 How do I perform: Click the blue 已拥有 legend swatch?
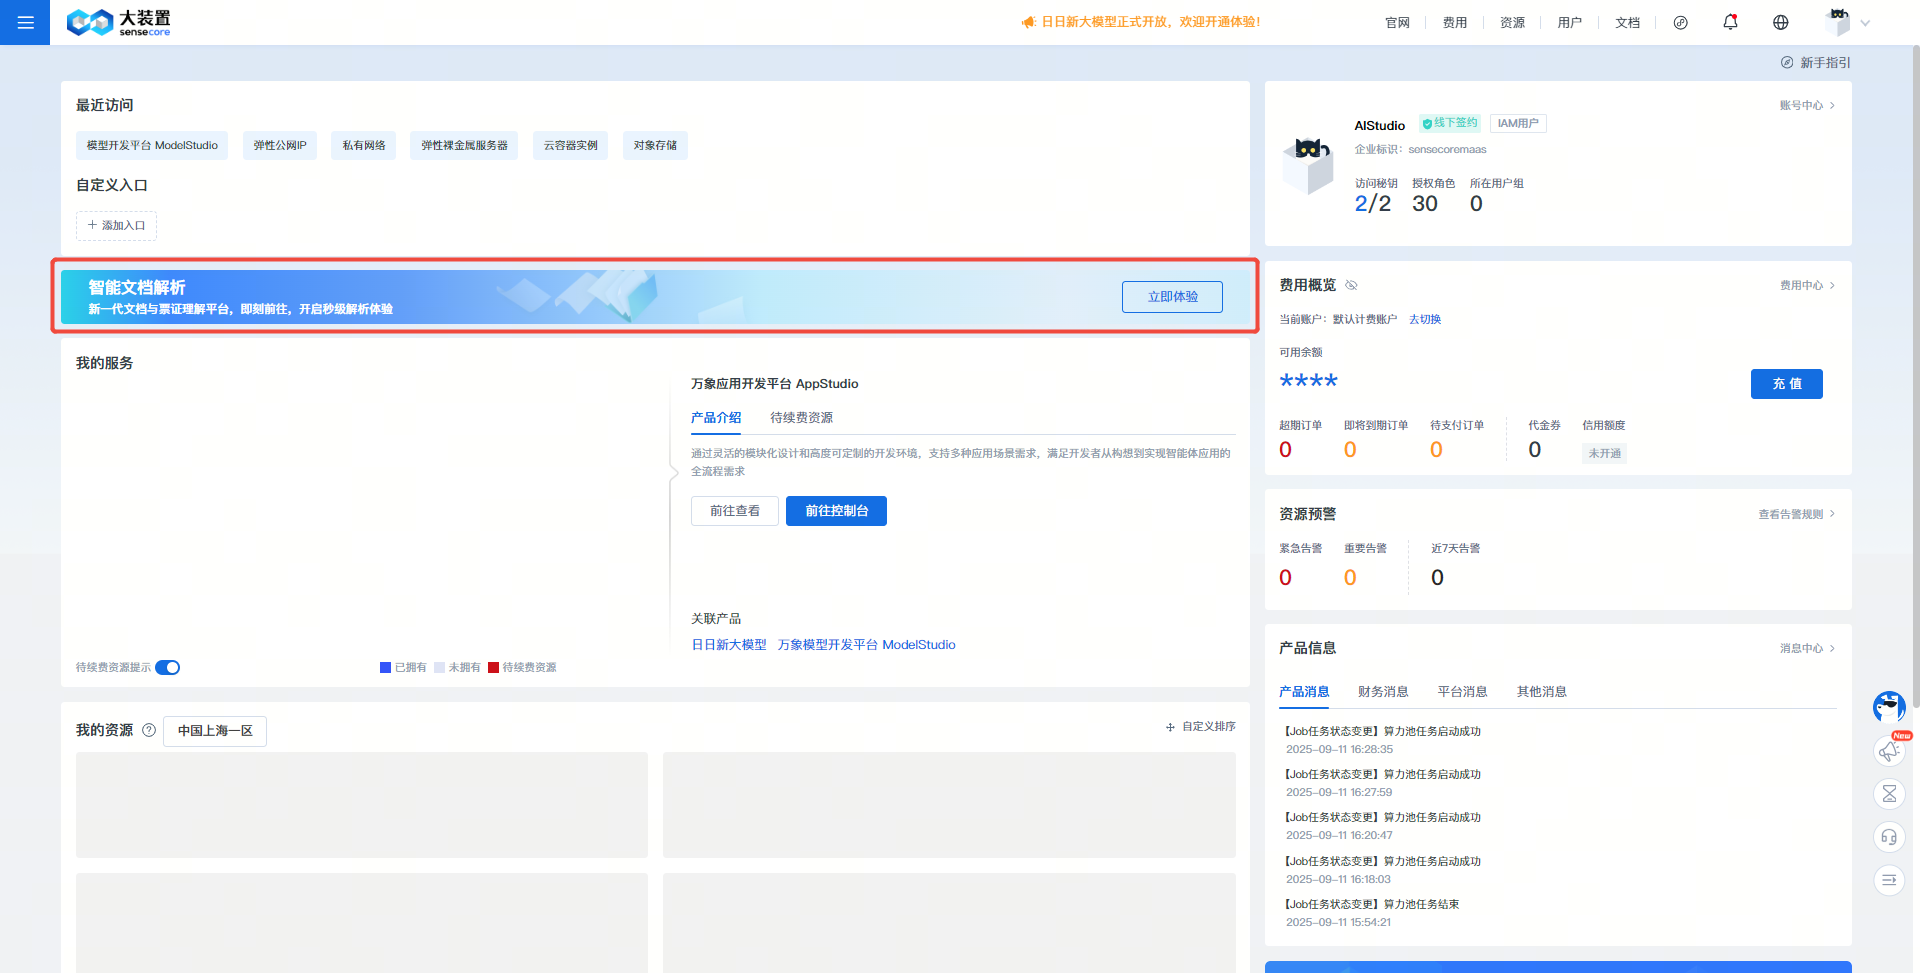385,667
